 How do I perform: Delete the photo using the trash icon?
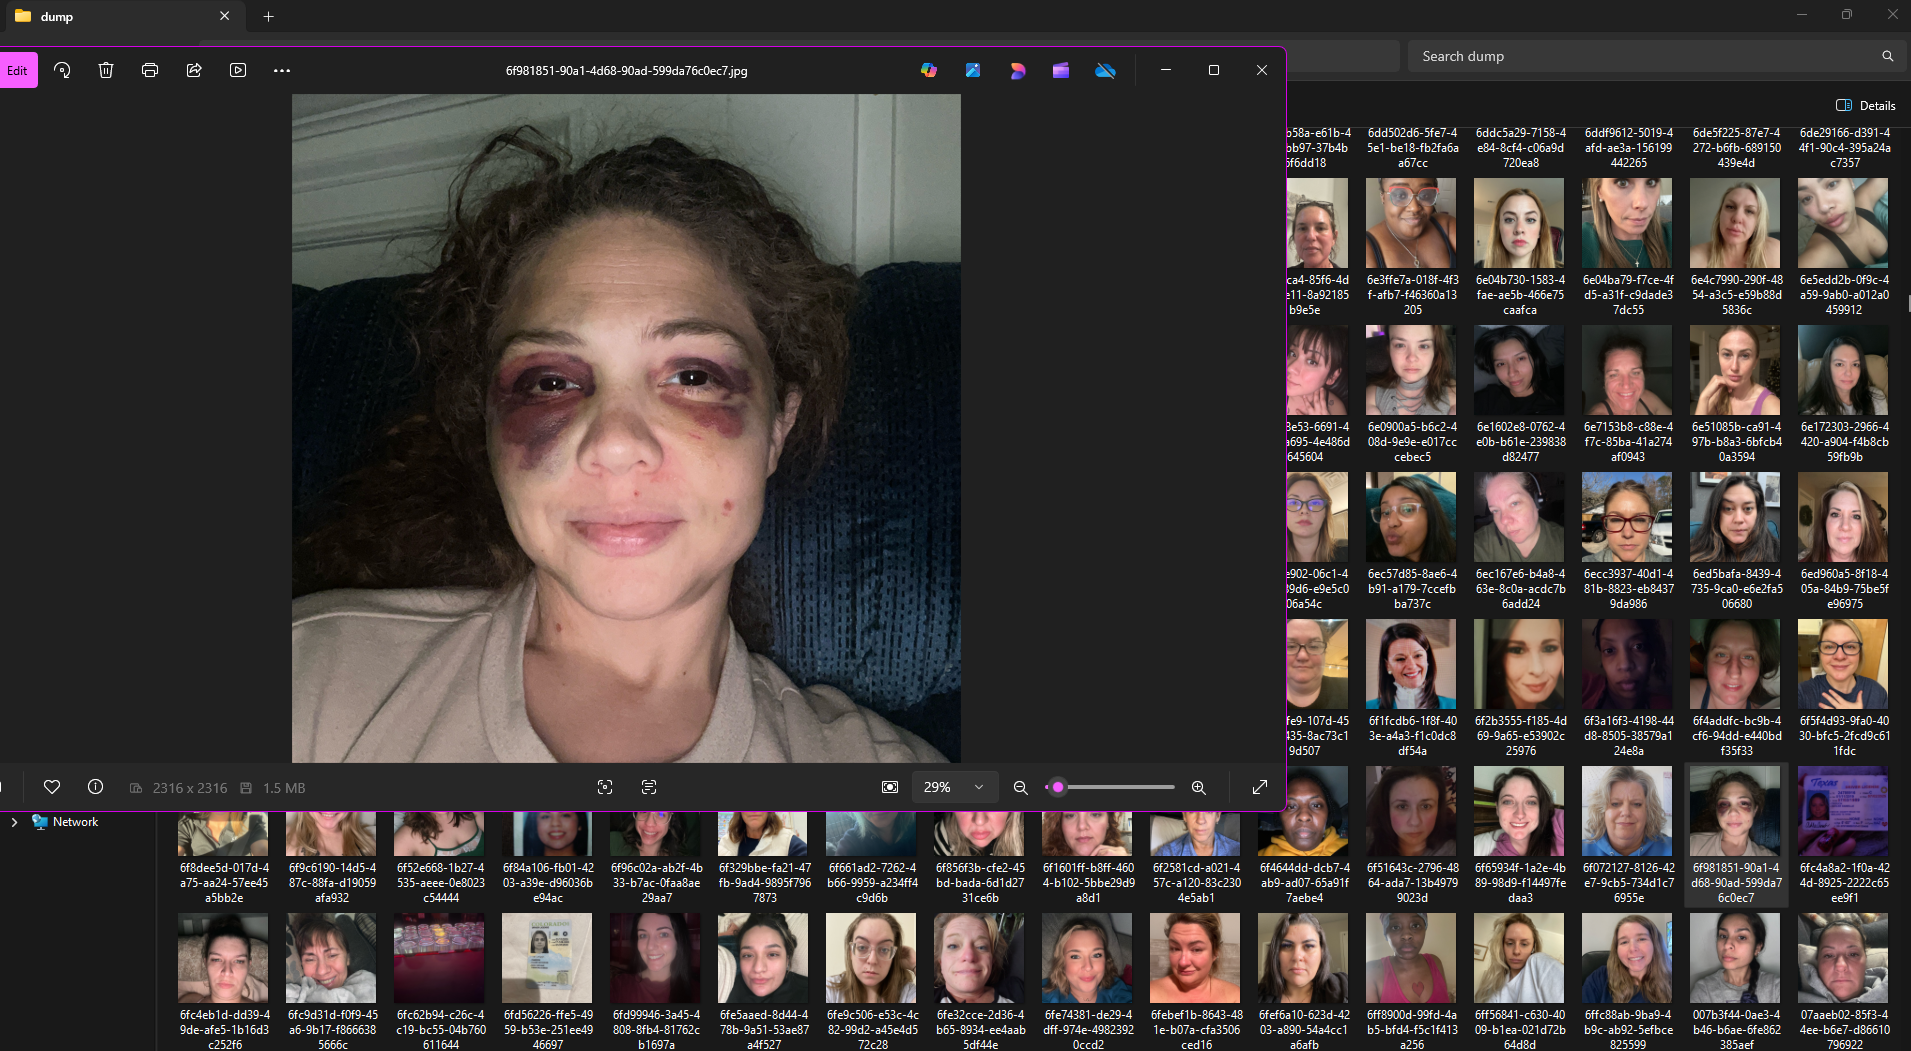click(x=106, y=70)
